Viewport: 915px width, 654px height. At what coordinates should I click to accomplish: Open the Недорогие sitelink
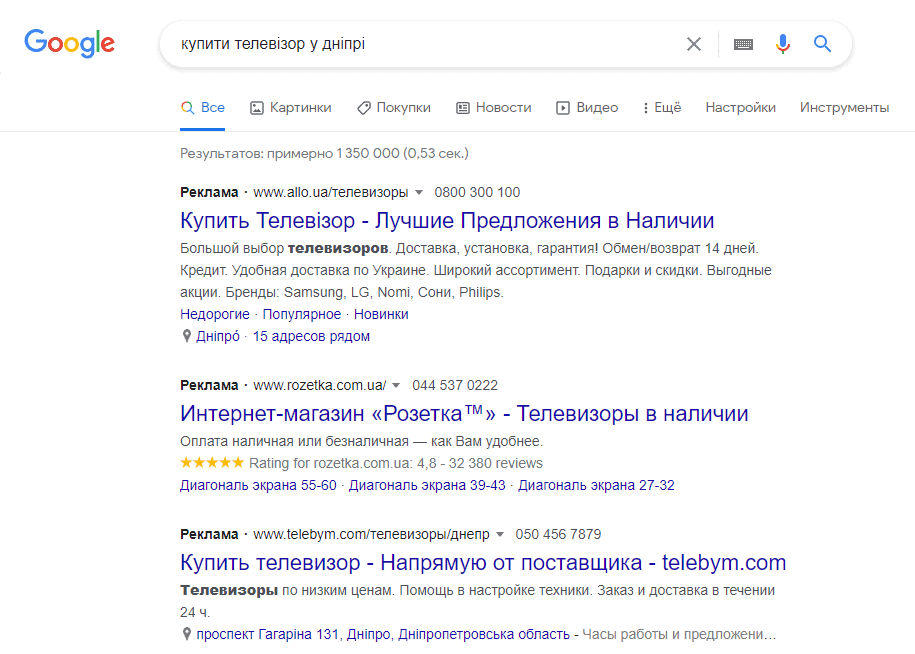tap(215, 314)
